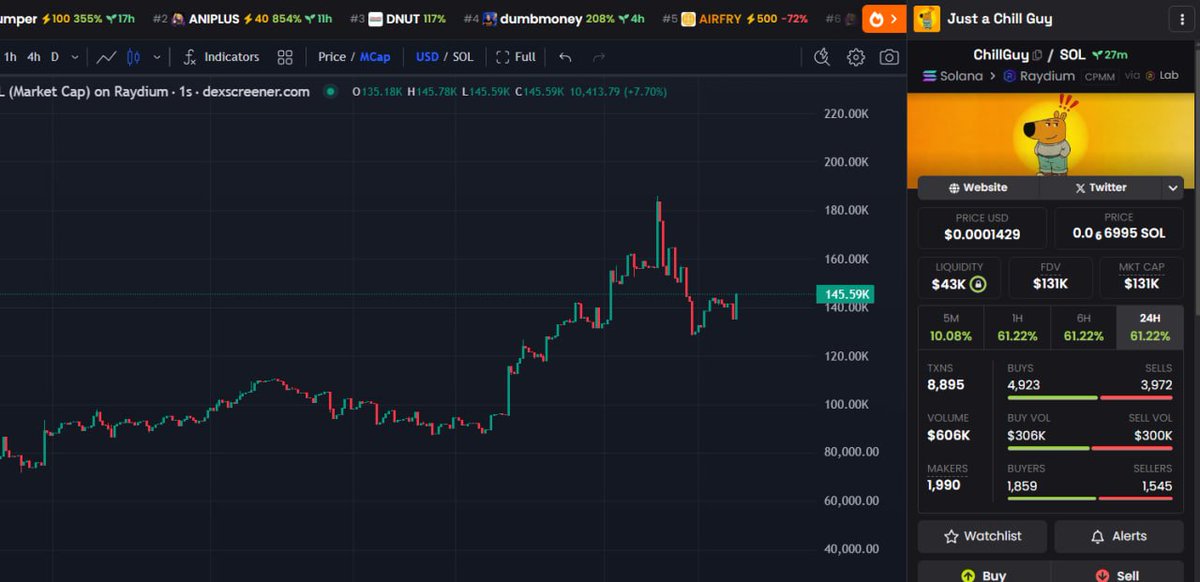Open Indicators from the chart toolbar

221,57
